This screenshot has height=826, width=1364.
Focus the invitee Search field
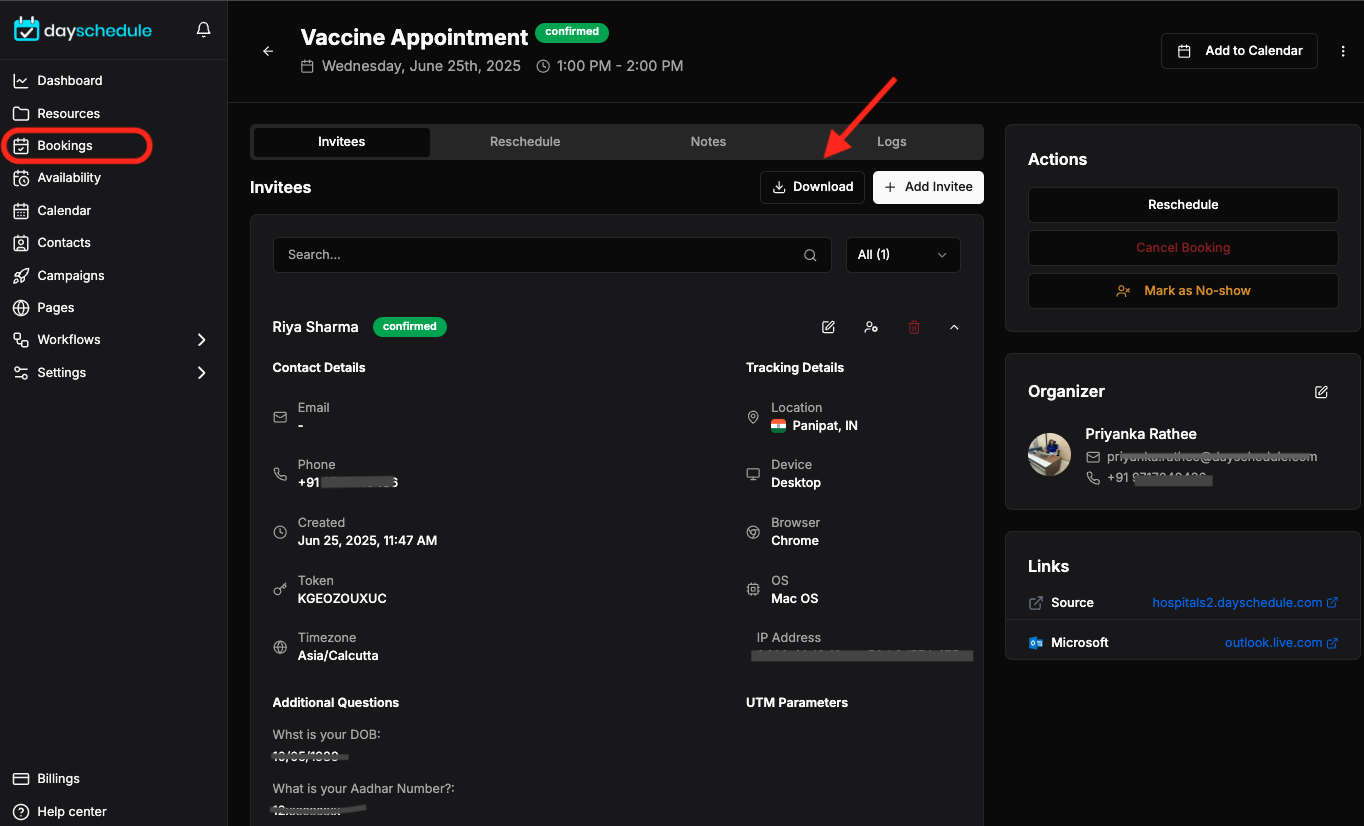point(552,255)
